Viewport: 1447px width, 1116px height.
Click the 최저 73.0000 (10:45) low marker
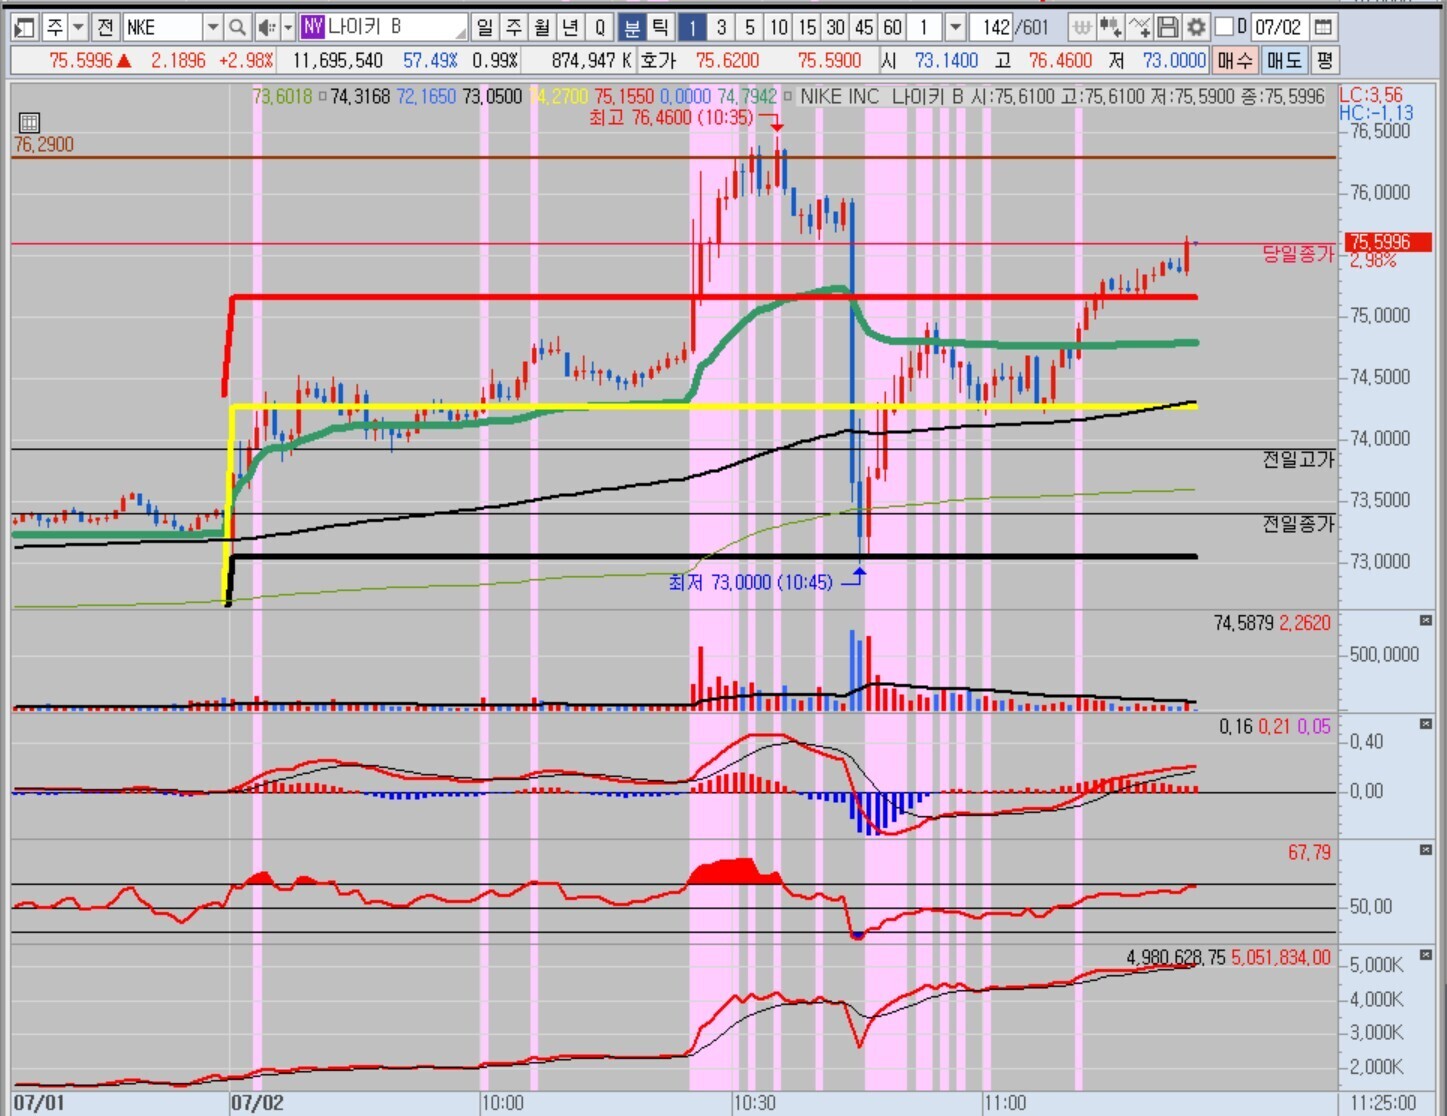click(x=750, y=582)
